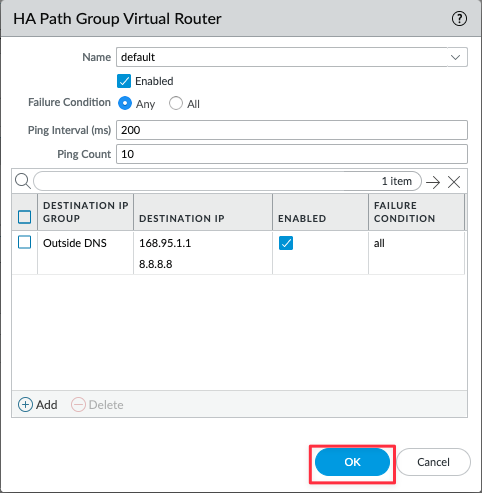482x493 pixels.
Task: Expand the Name dropdown chevron
Action: (455, 57)
